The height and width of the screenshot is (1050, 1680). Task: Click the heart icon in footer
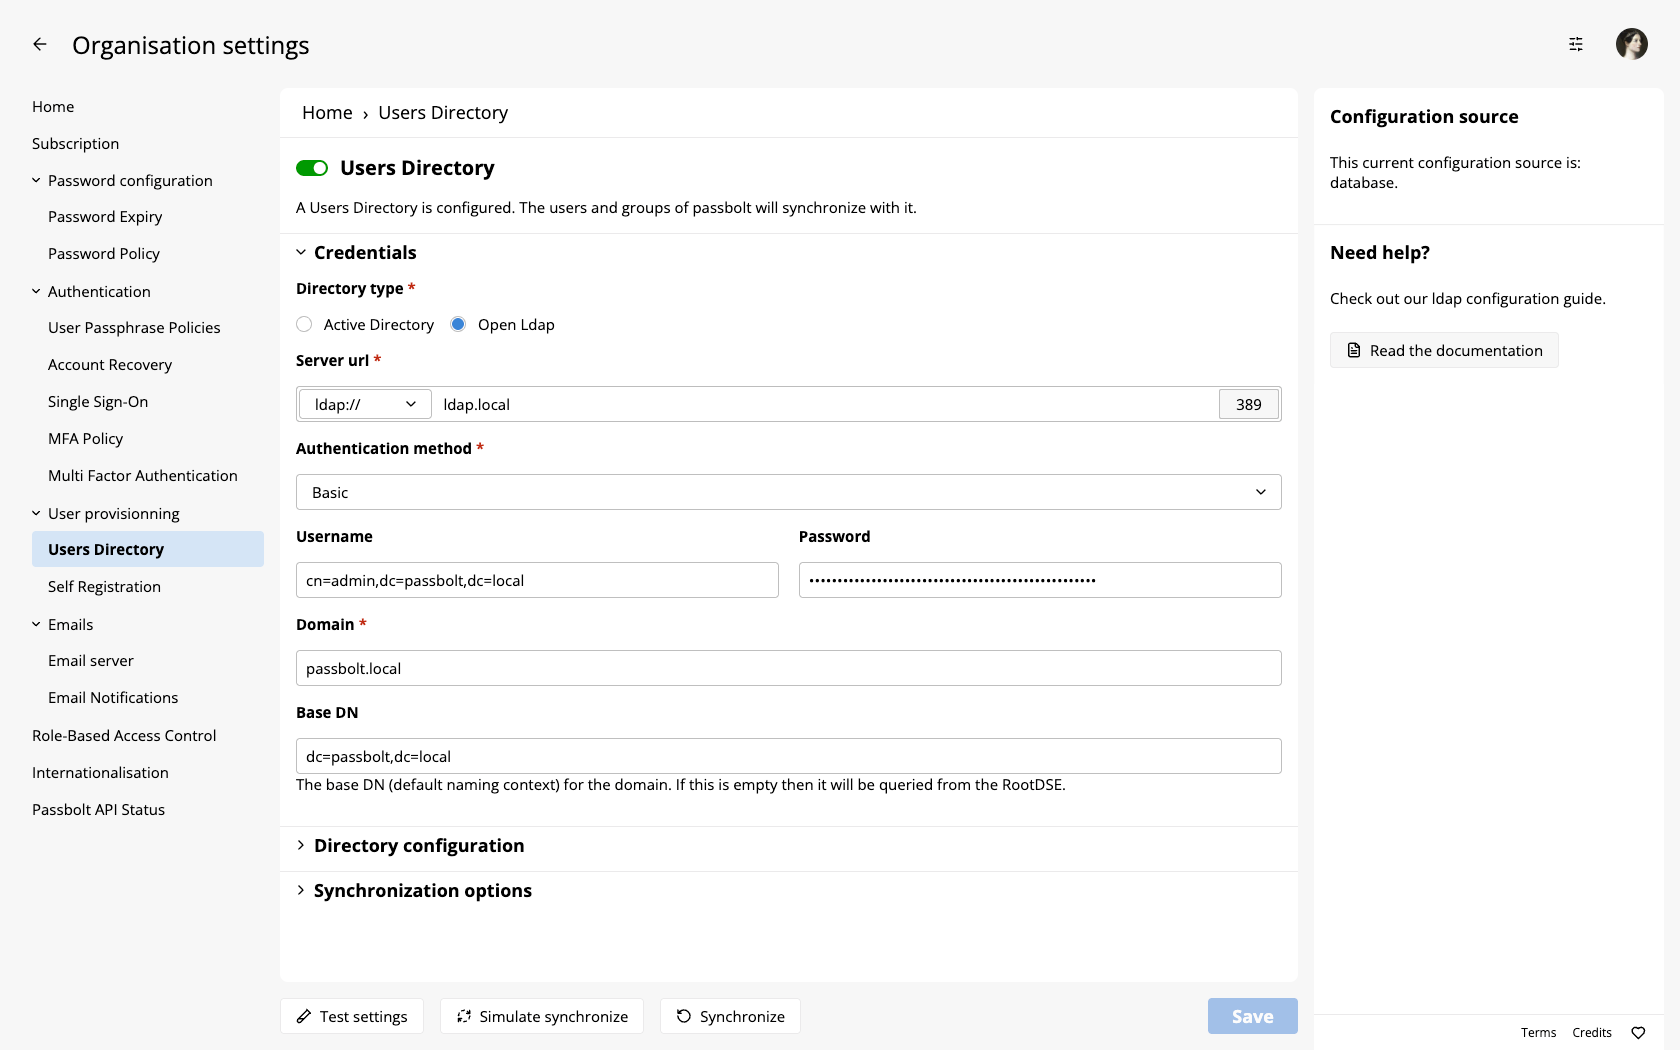1638,1033
